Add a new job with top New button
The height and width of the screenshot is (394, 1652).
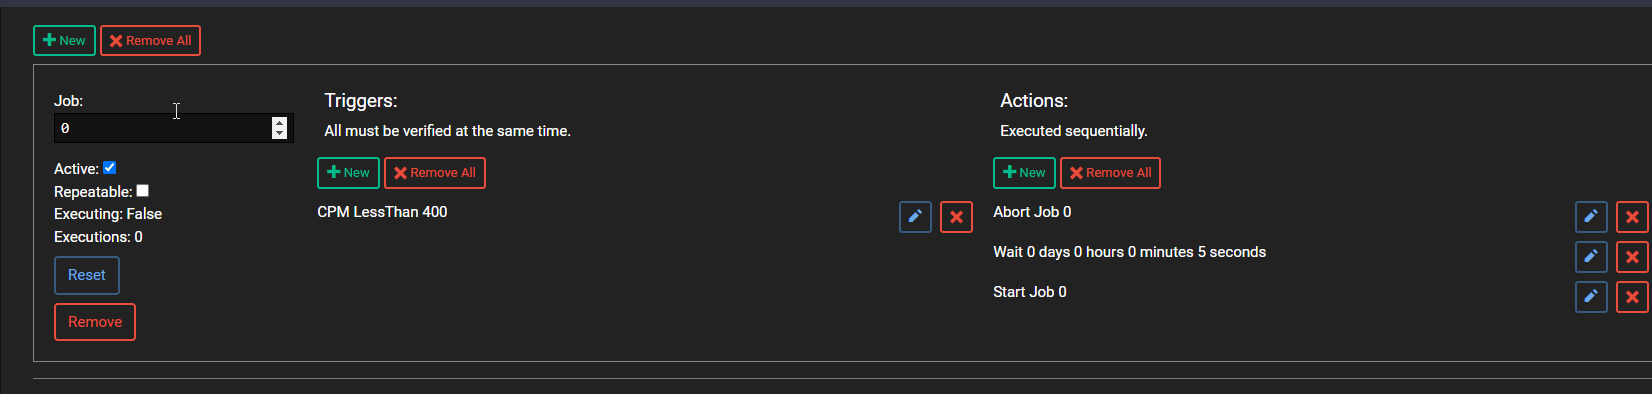(x=64, y=40)
